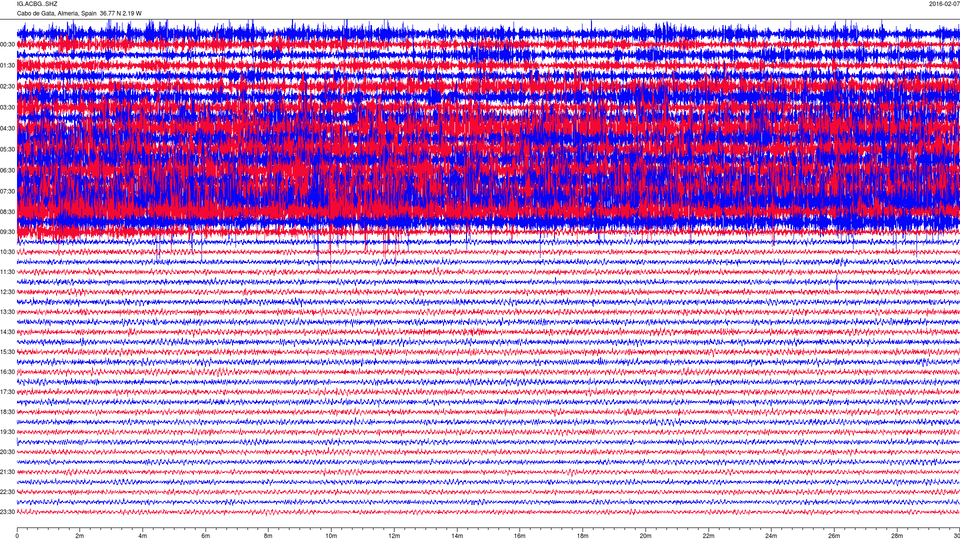The image size is (960, 540).
Task: Select the 18:30 time row label
Action: 7,412
